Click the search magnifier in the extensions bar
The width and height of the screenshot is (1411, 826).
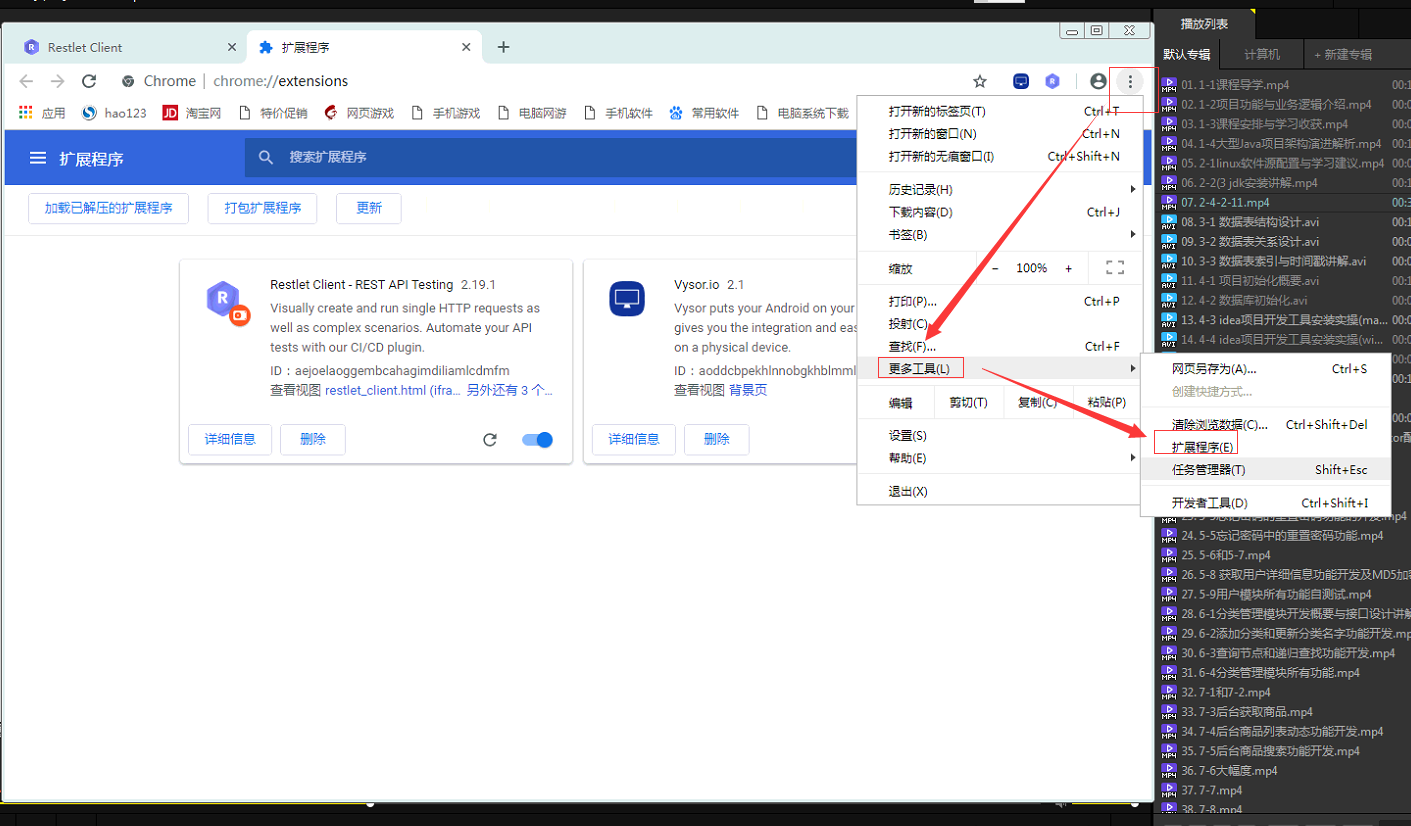[266, 157]
